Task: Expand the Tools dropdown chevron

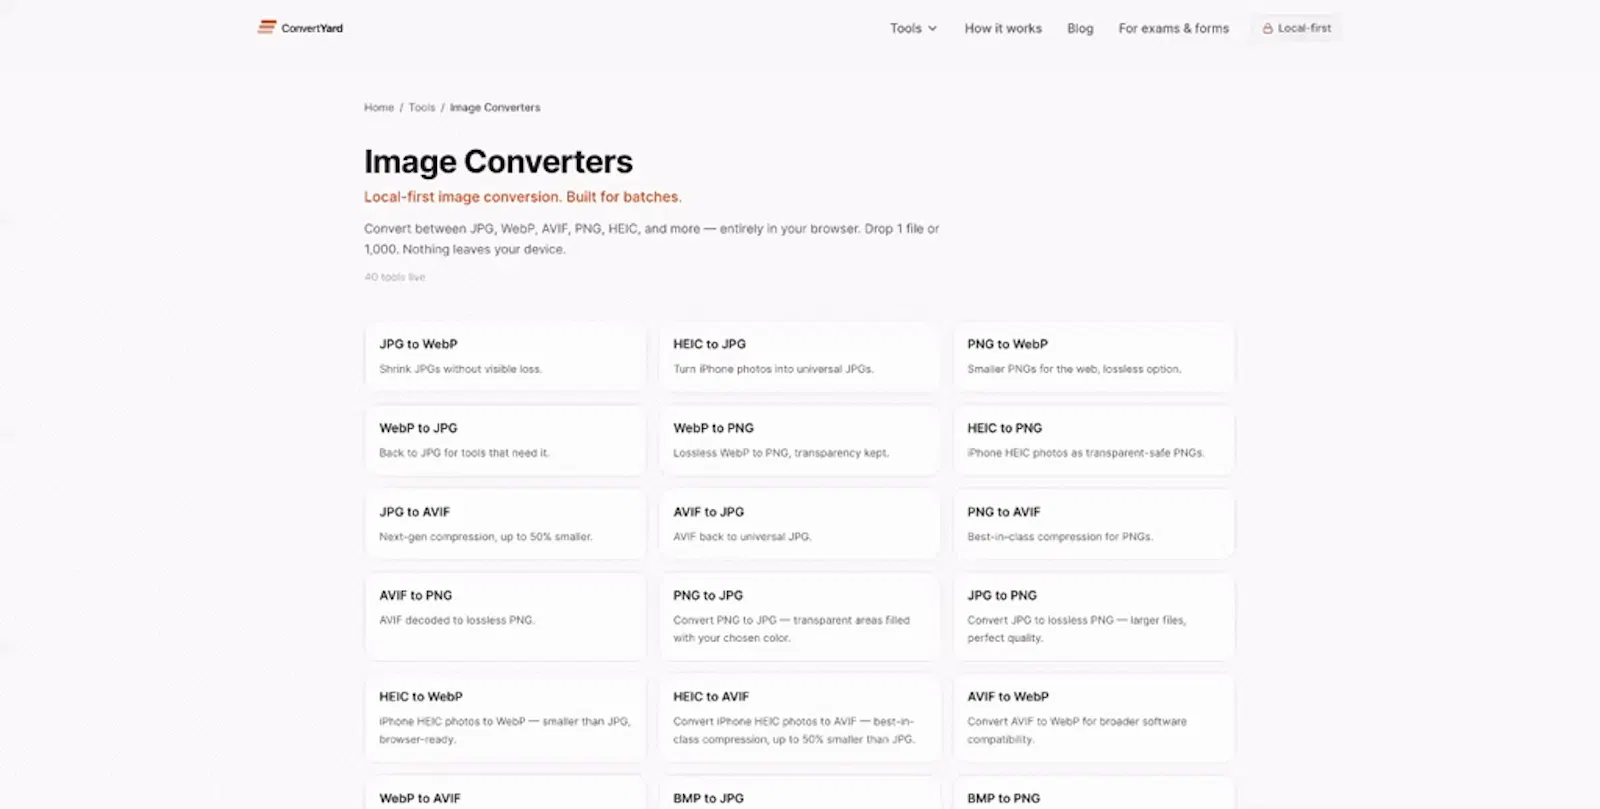Action: point(932,29)
